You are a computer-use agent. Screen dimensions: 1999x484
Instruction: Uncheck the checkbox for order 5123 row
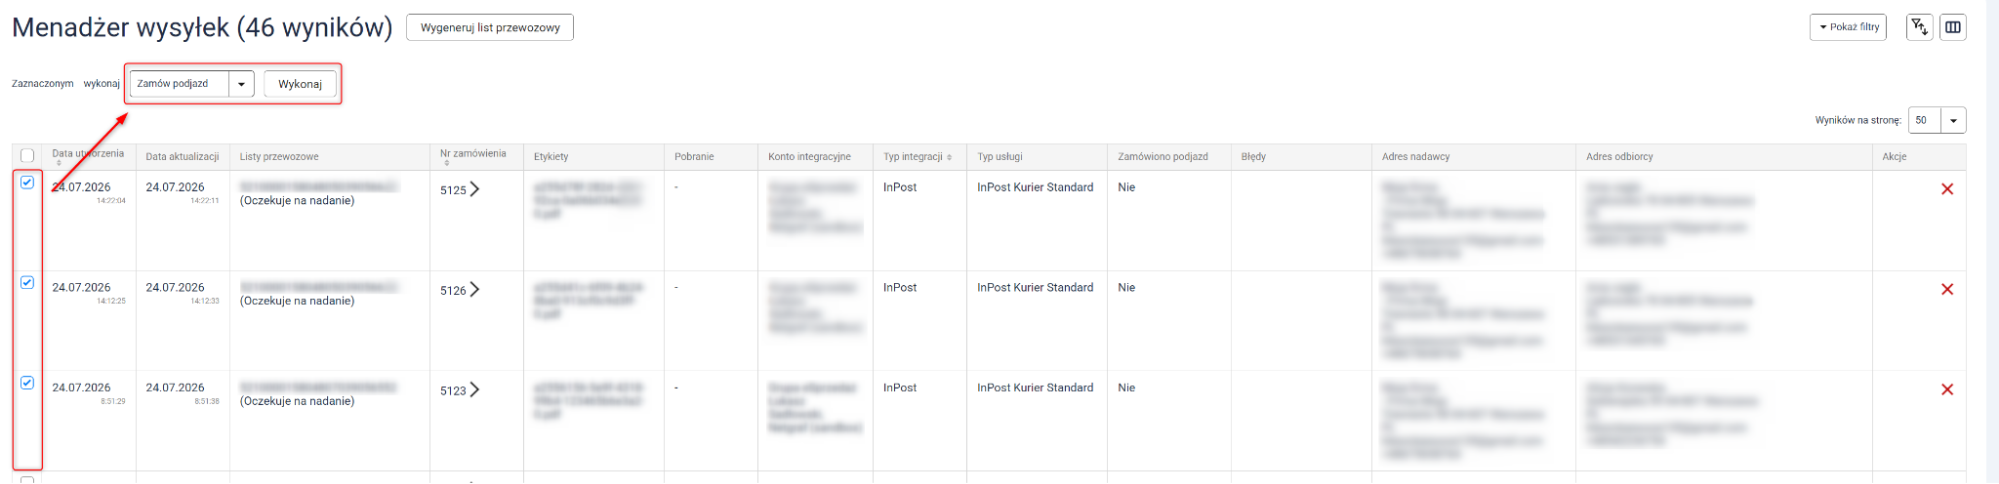27,383
